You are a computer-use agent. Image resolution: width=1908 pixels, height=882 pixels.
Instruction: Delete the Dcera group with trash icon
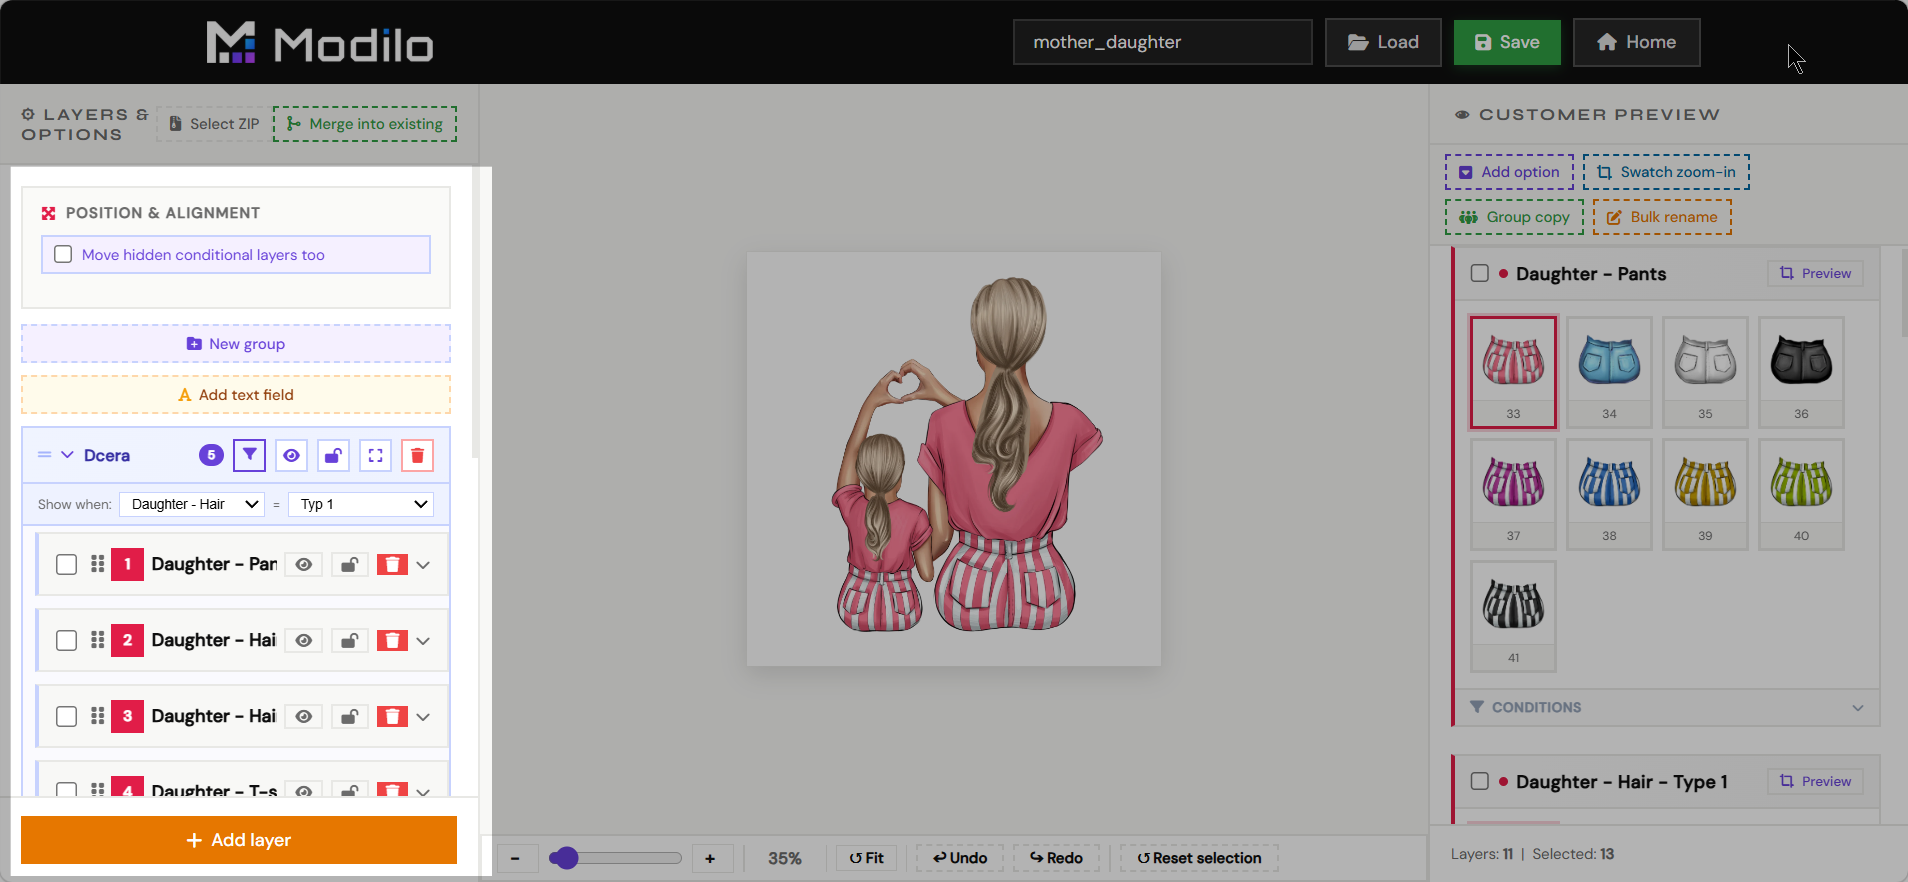coord(417,455)
